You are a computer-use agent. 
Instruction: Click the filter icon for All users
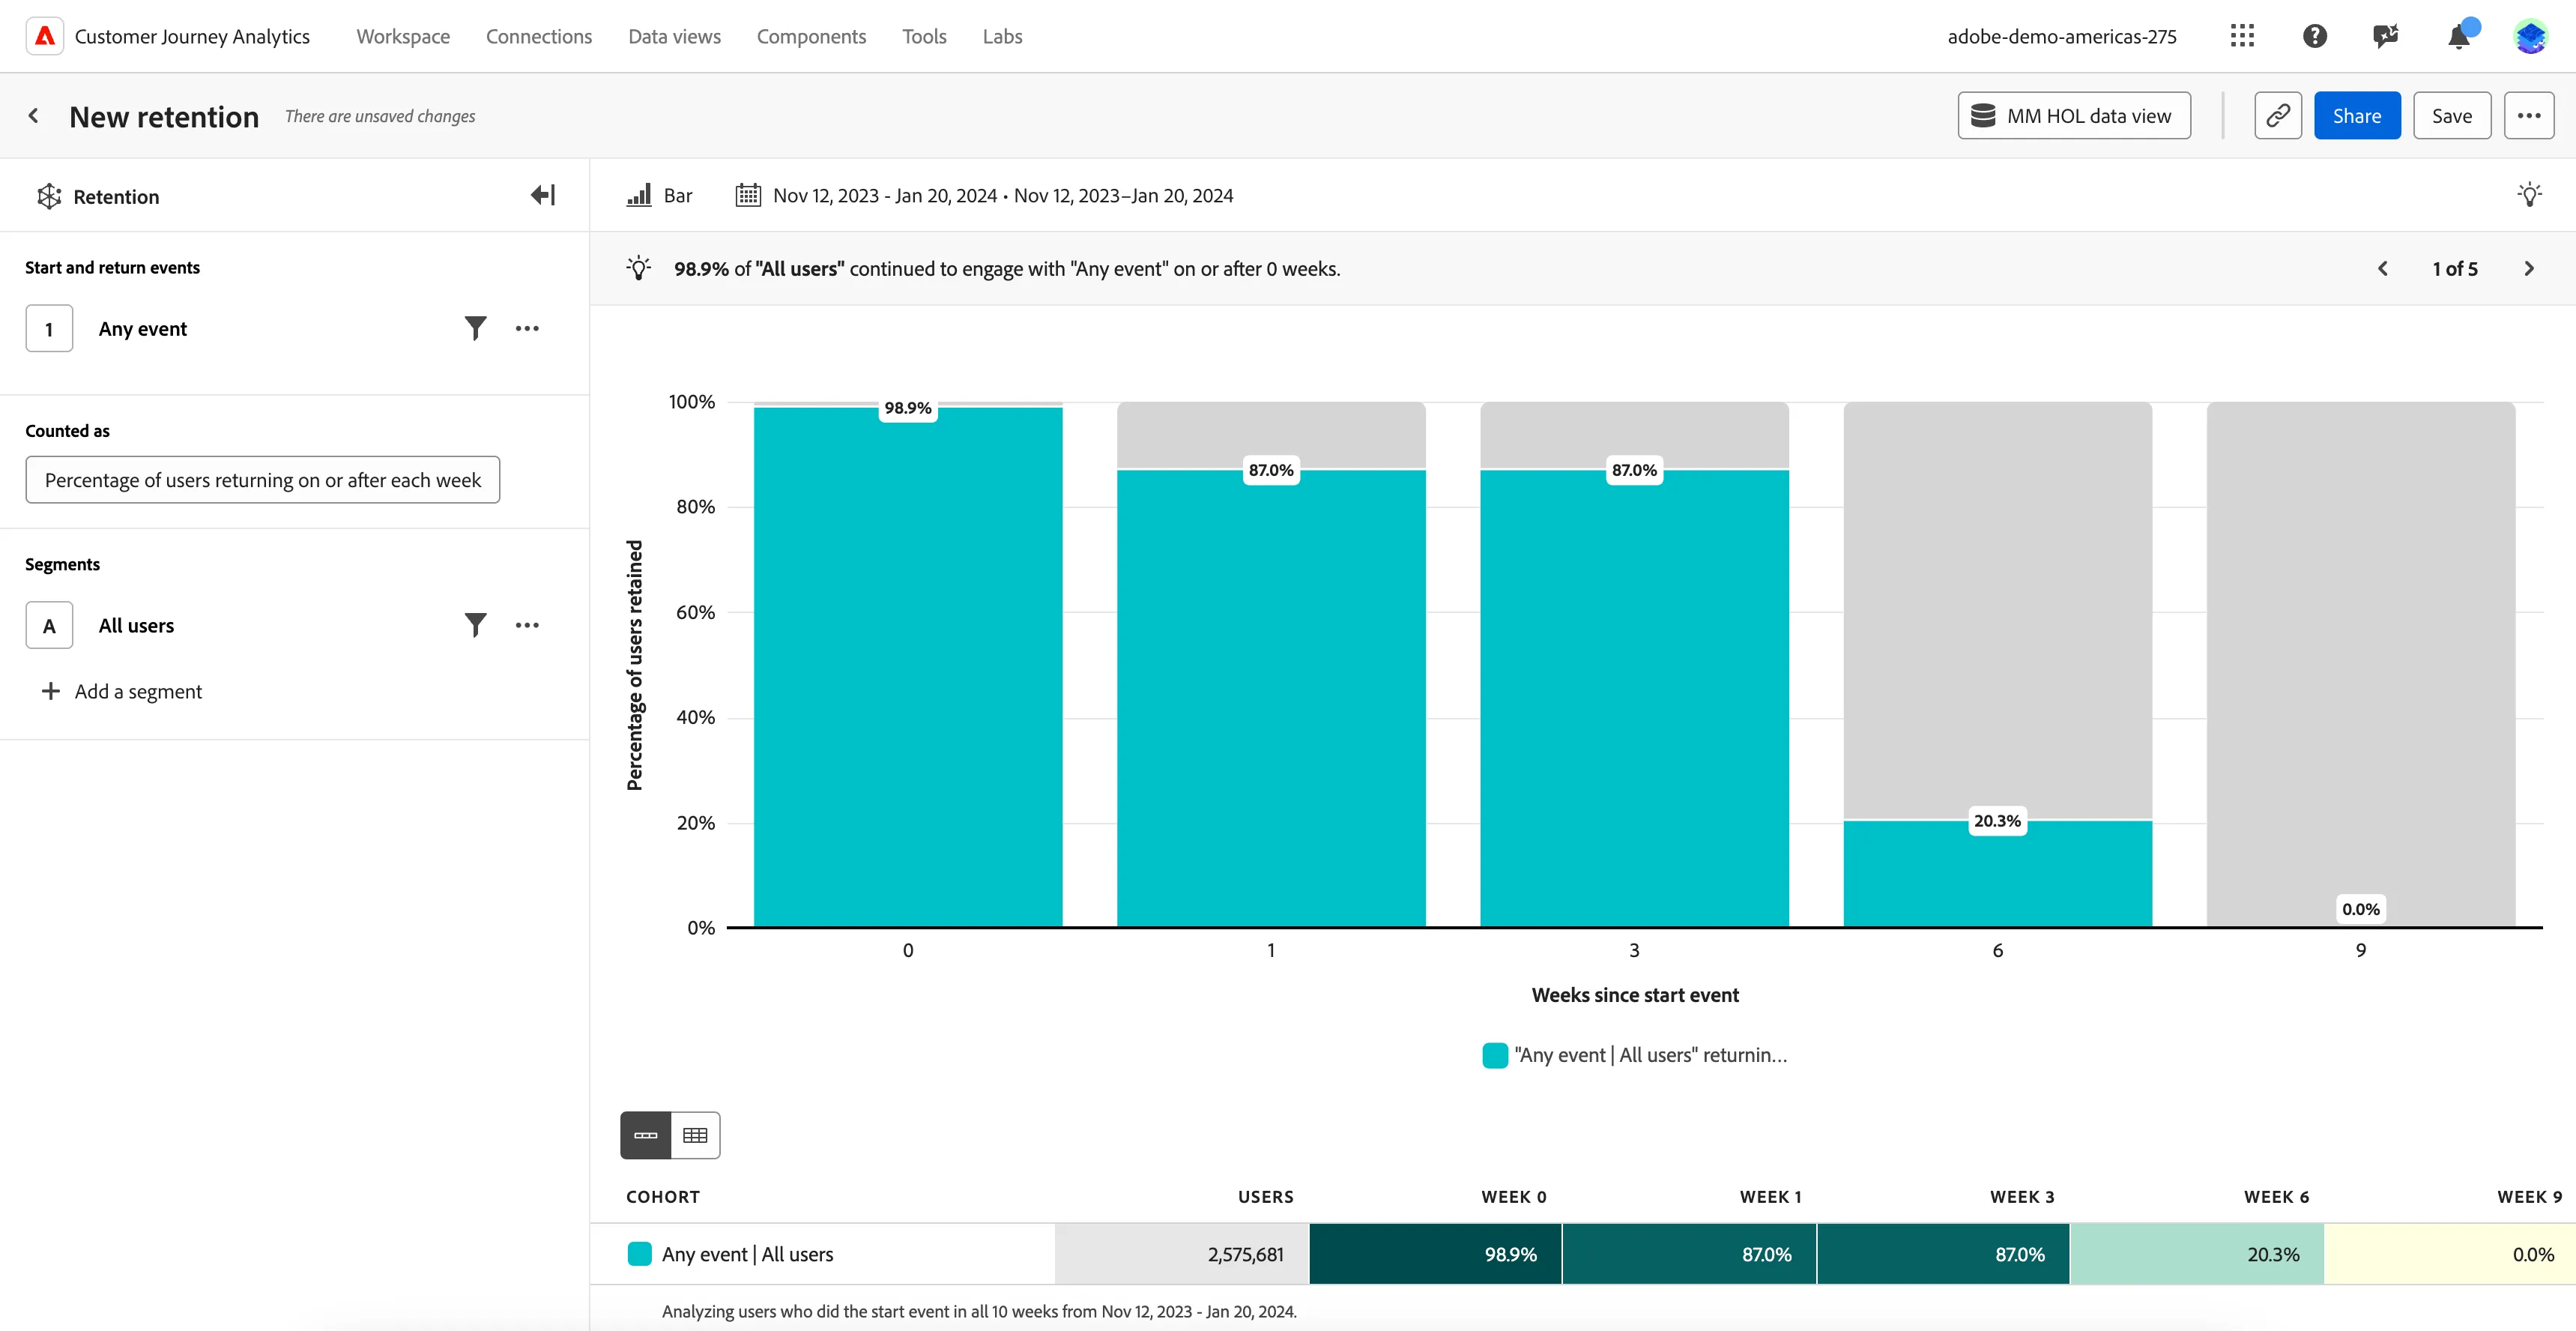pyautogui.click(x=475, y=625)
